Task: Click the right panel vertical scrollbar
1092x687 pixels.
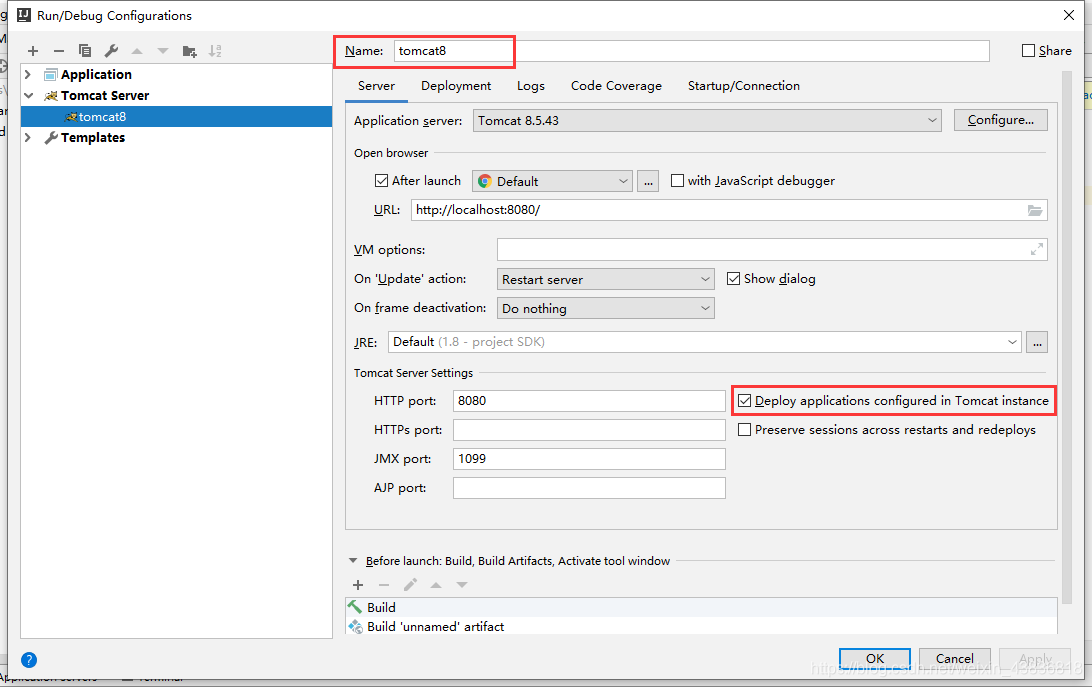Action: tap(1066, 338)
